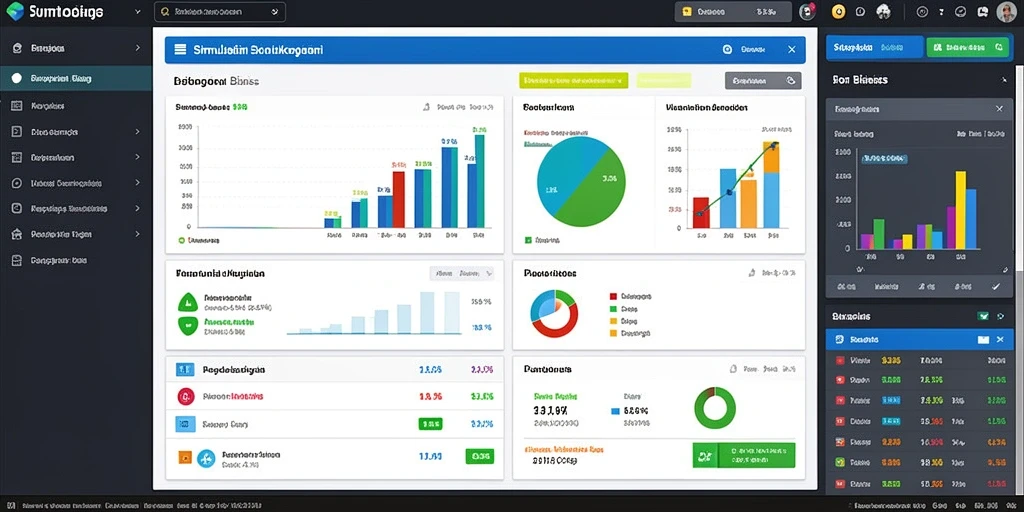1024x512 pixels.
Task: Click the lower green shield icon in the forecast card
Action: click(187, 325)
